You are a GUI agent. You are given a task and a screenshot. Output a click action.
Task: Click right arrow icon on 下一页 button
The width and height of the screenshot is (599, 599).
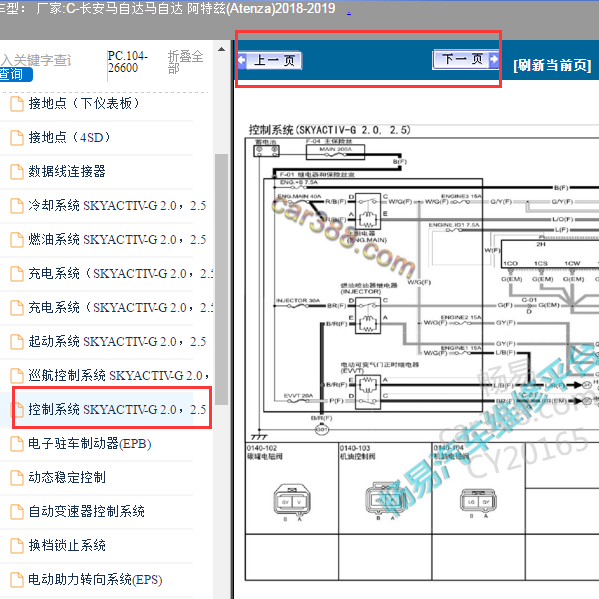click(494, 59)
